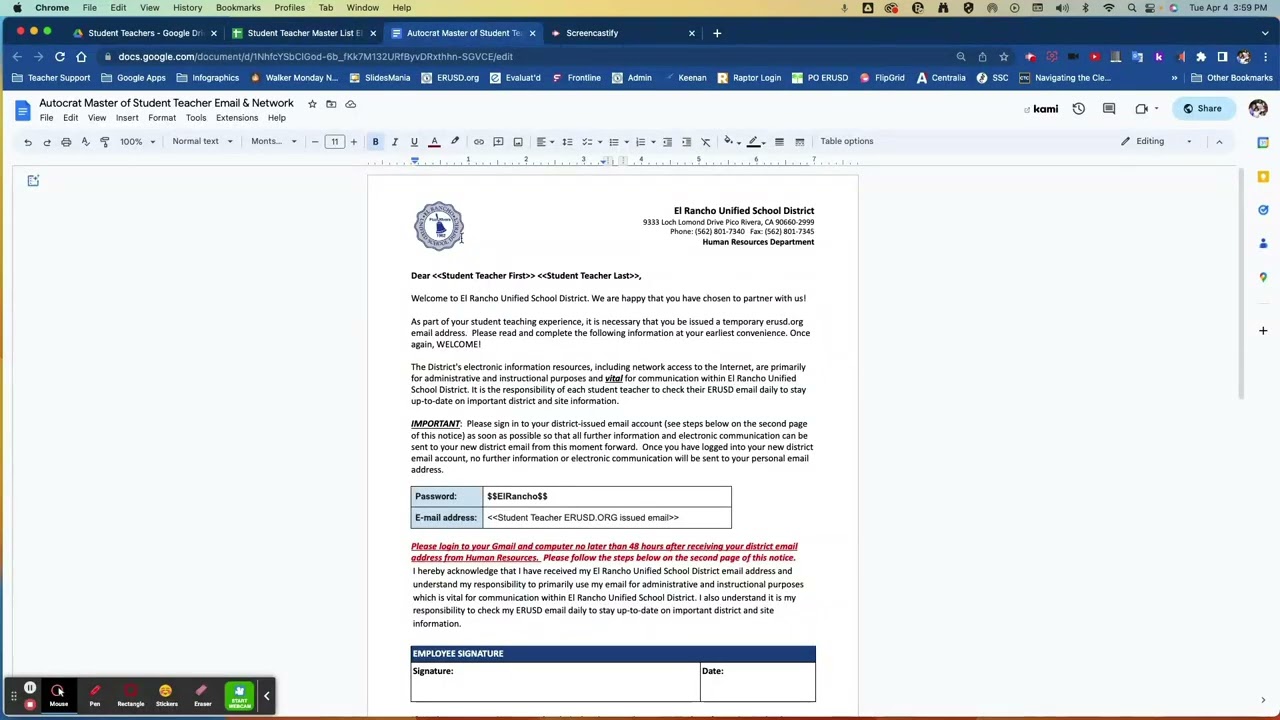Stop the Screencastify recording
The image size is (1280, 720).
(x=30, y=704)
